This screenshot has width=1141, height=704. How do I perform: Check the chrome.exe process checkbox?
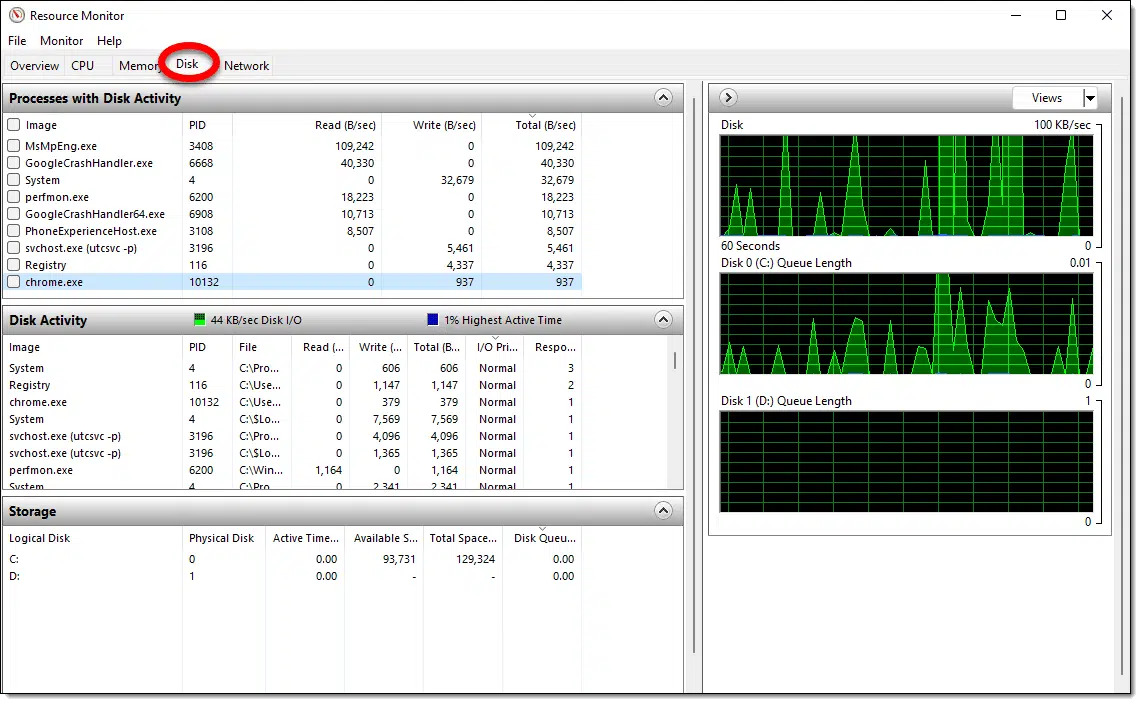pos(14,282)
